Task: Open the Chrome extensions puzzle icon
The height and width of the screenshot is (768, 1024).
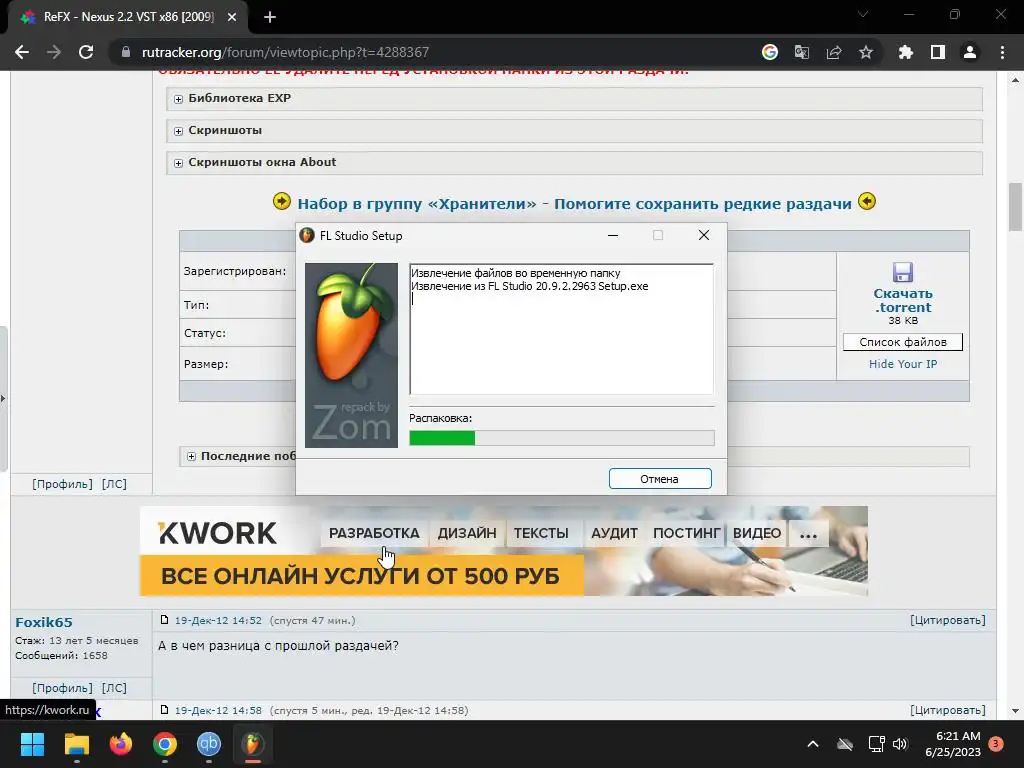Action: click(x=906, y=52)
